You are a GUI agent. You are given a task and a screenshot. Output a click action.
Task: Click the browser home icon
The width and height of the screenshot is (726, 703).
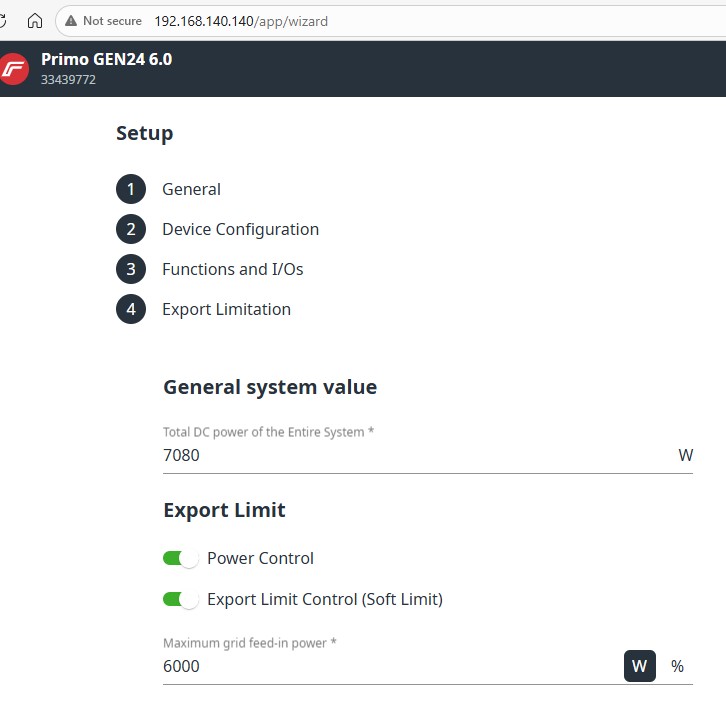(x=35, y=20)
